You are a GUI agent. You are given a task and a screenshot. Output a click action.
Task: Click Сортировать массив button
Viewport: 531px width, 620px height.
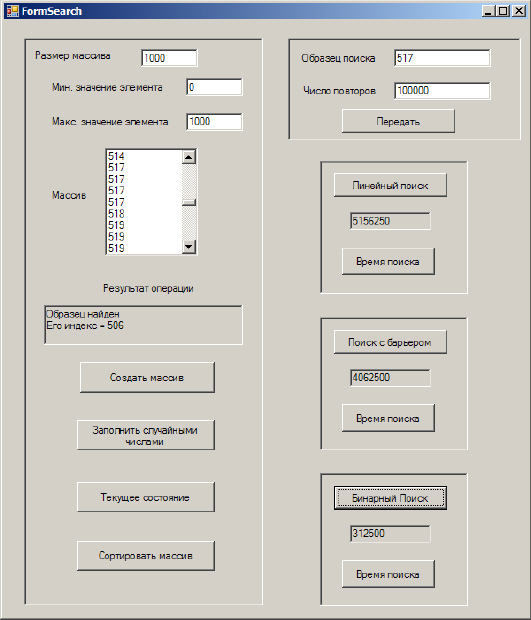pyautogui.click(x=146, y=556)
